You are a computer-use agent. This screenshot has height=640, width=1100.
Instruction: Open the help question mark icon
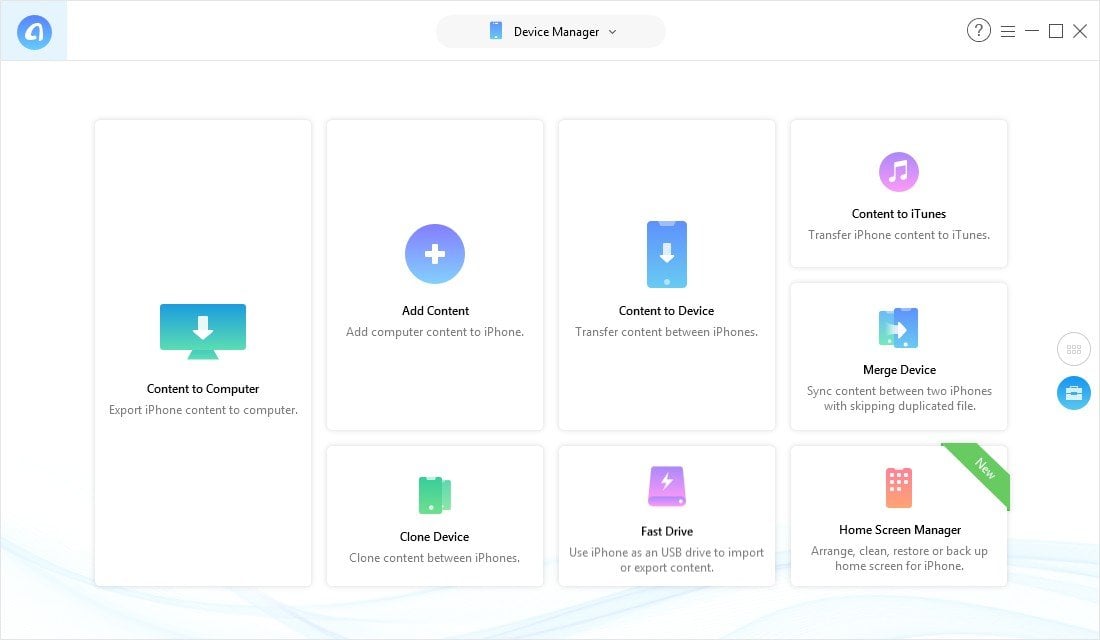[x=978, y=31]
